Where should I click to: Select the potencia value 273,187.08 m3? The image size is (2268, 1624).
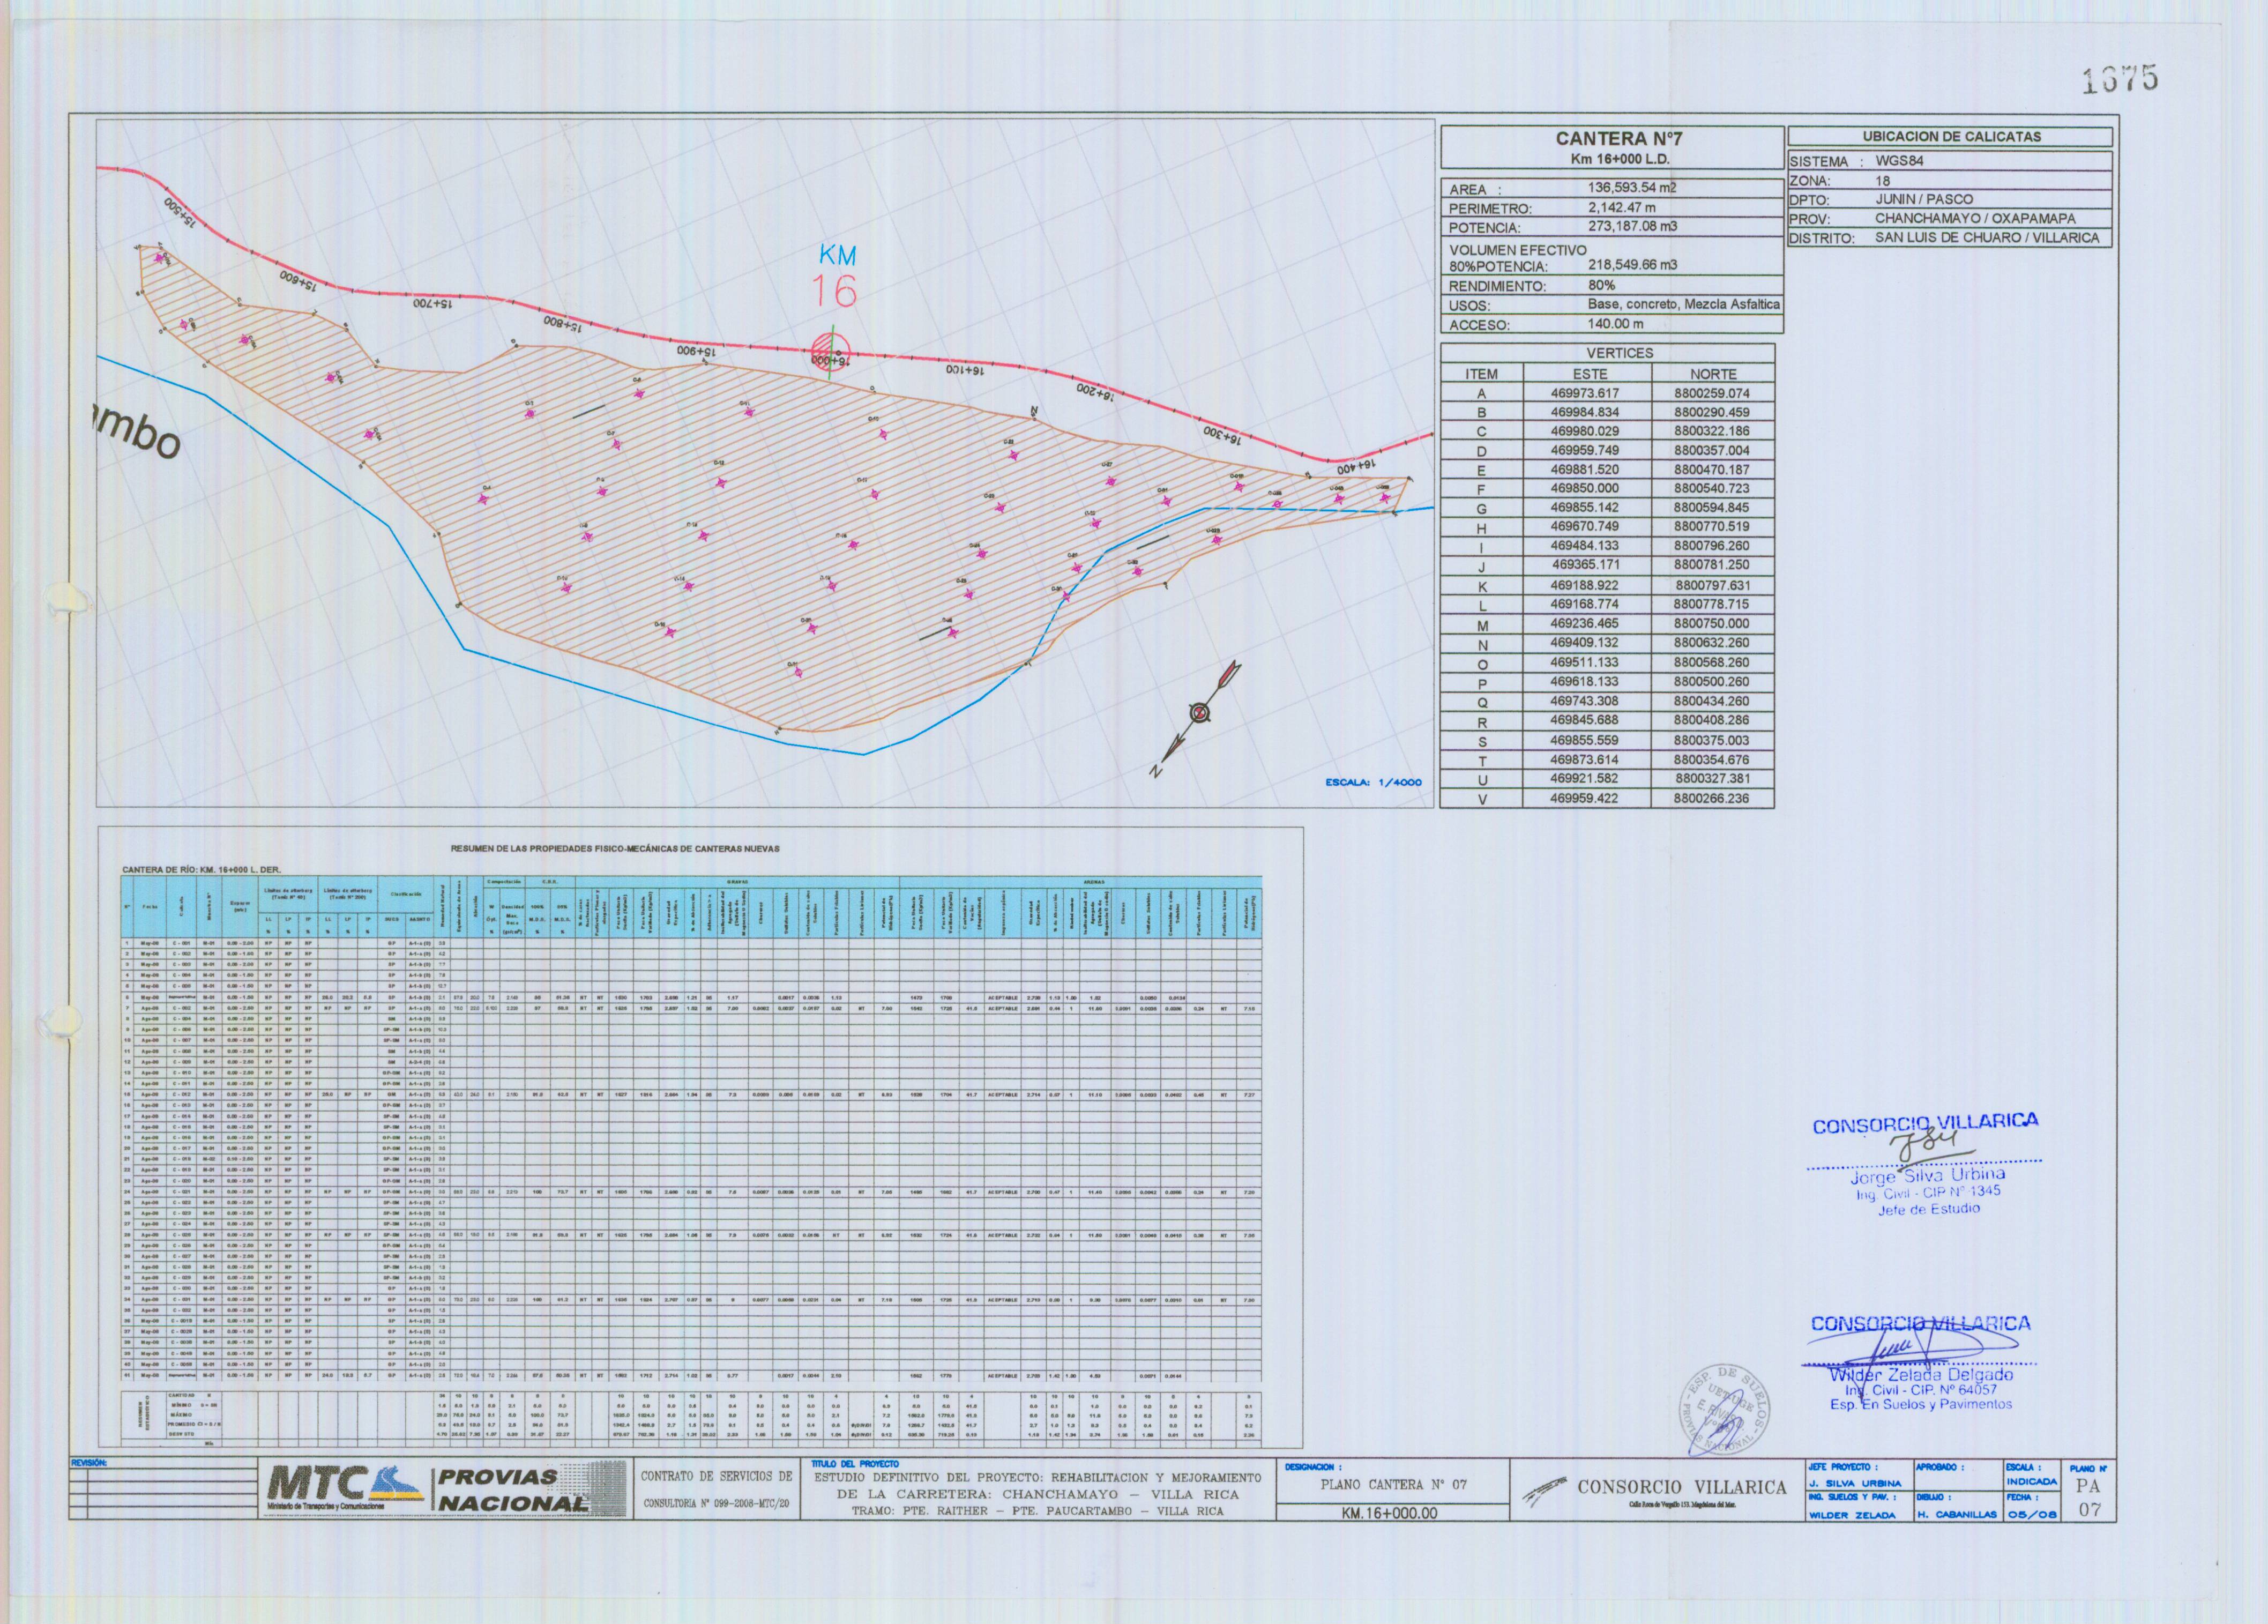(x=1632, y=226)
